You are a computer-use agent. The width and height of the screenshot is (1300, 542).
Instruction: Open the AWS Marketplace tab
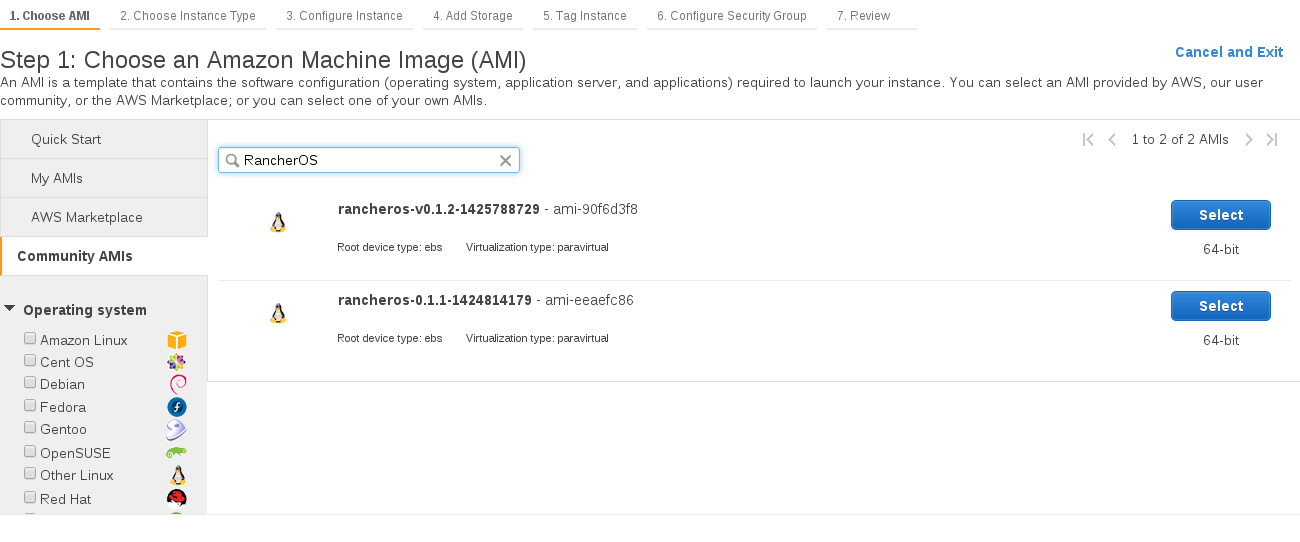click(87, 217)
